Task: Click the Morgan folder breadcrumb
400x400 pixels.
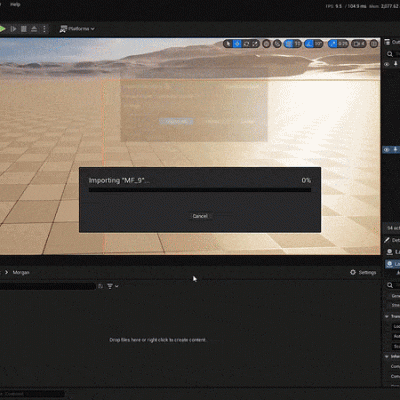Action: pos(21,272)
